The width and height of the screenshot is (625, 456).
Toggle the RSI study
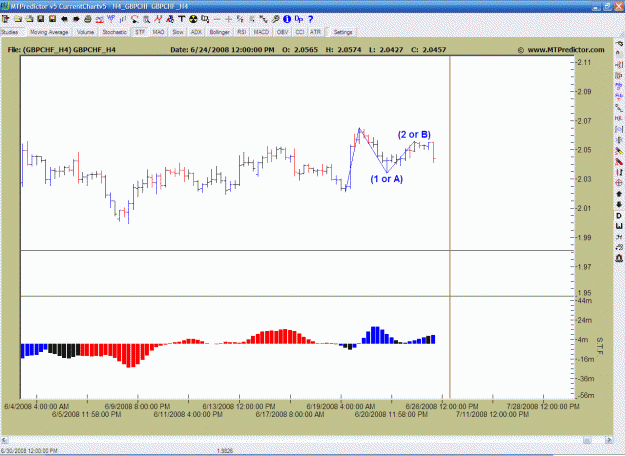pos(242,32)
